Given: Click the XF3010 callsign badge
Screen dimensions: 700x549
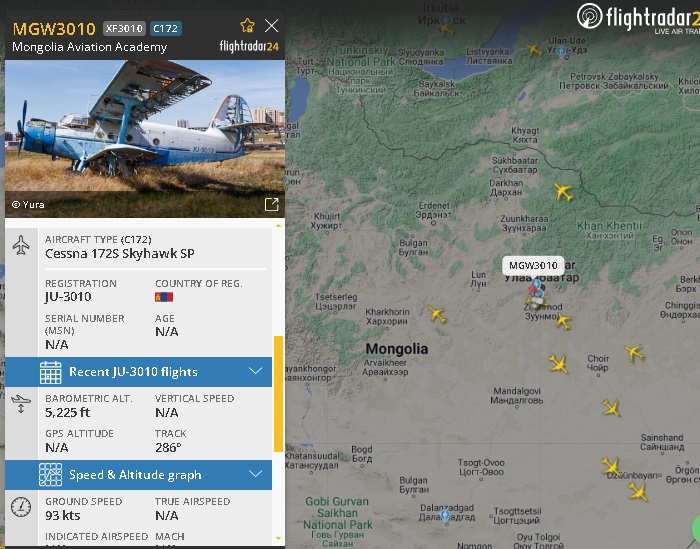Looking at the screenshot, I should pos(124,29).
